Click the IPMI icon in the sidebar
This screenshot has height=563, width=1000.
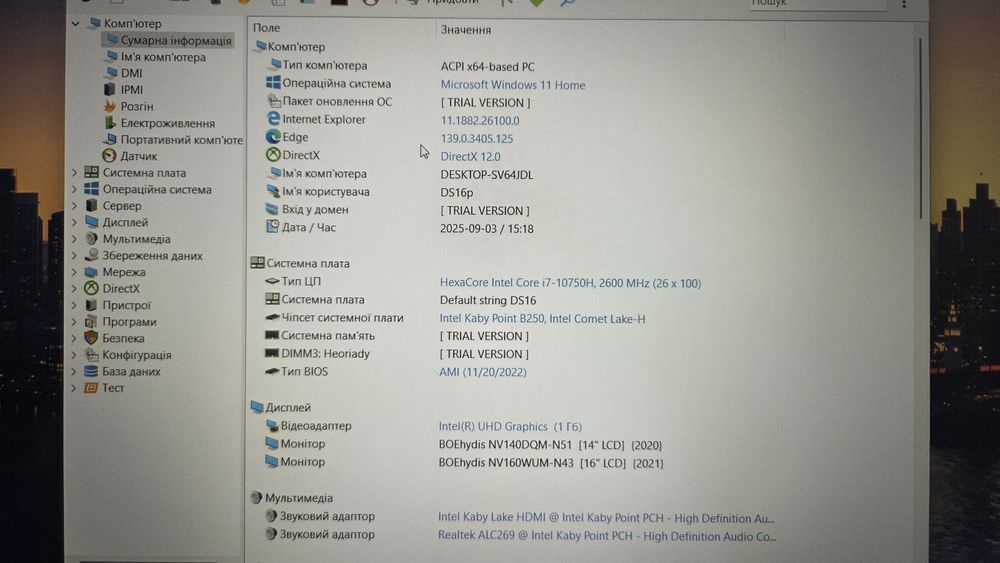click(x=110, y=89)
